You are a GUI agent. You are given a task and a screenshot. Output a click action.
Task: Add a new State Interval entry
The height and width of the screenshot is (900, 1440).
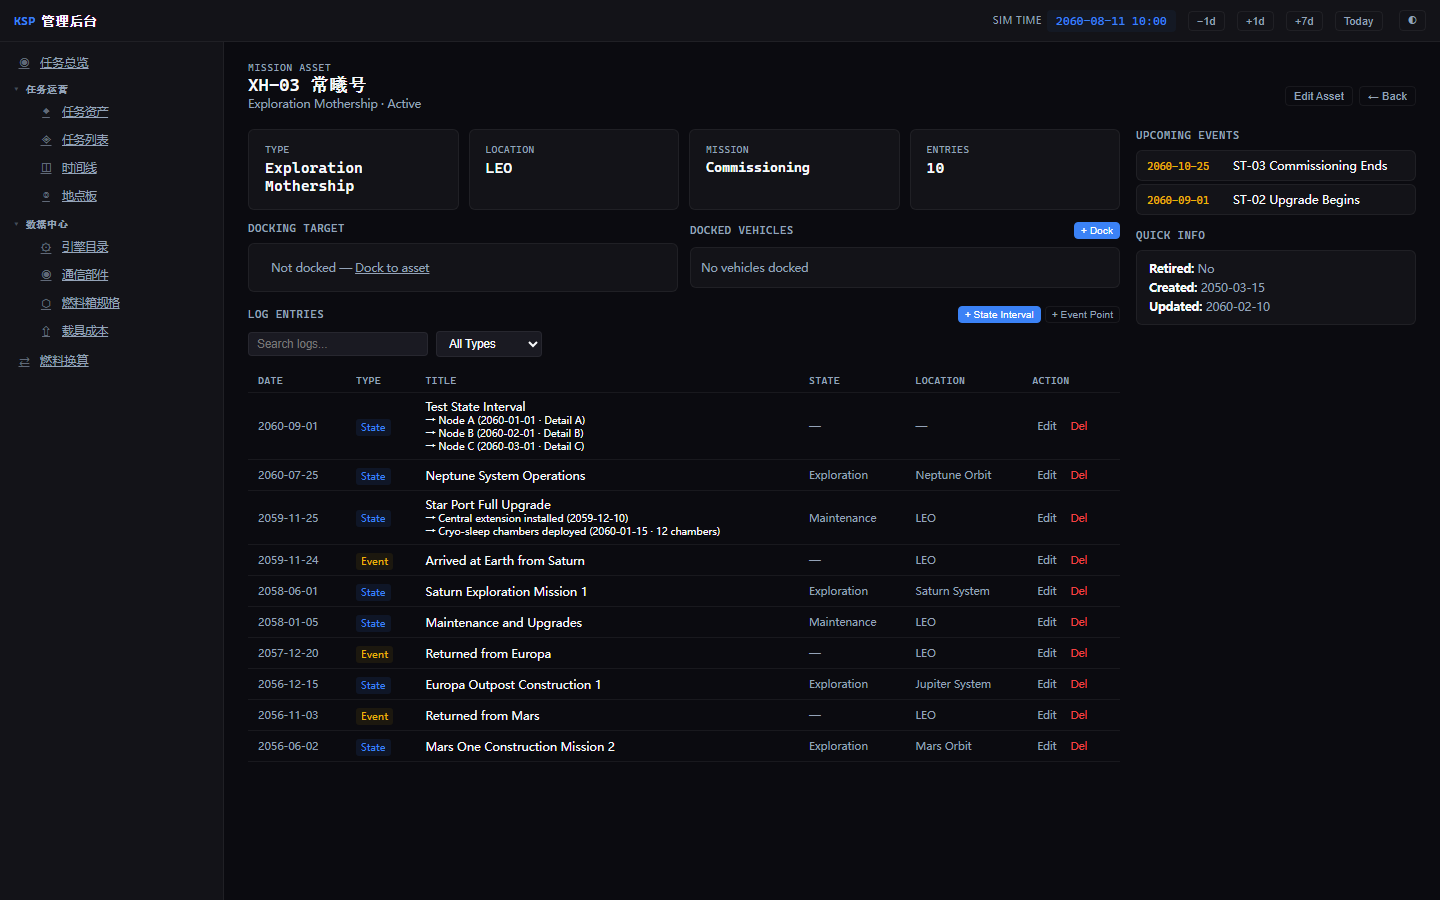(999, 315)
